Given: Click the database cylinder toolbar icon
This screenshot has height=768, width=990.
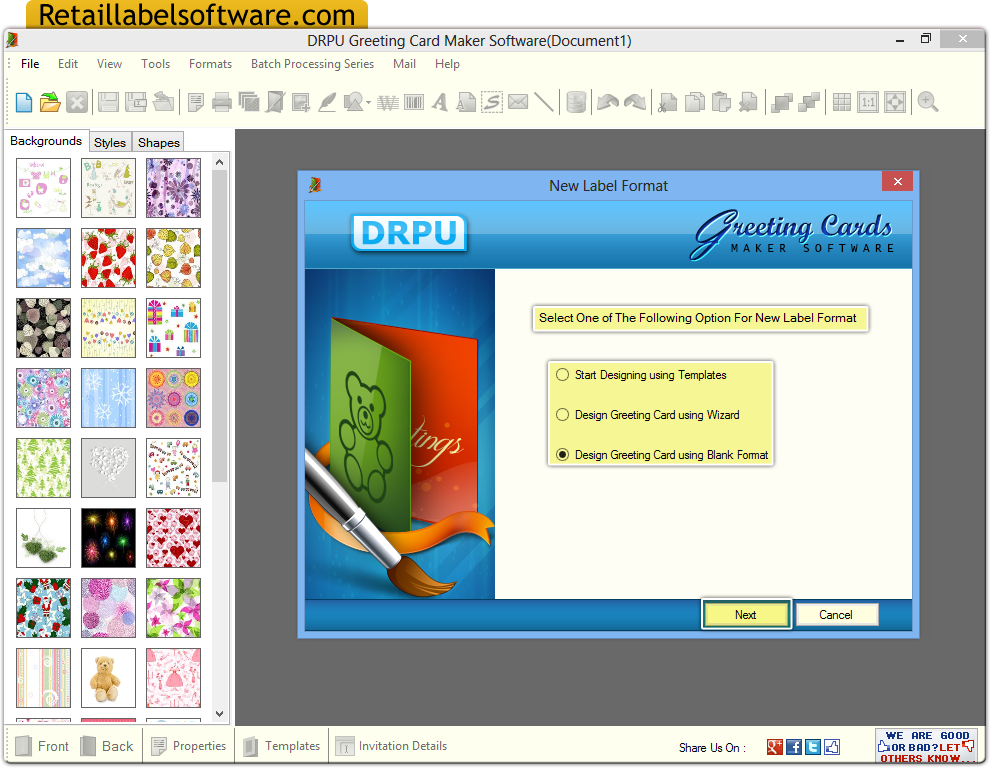Looking at the screenshot, I should 576,102.
